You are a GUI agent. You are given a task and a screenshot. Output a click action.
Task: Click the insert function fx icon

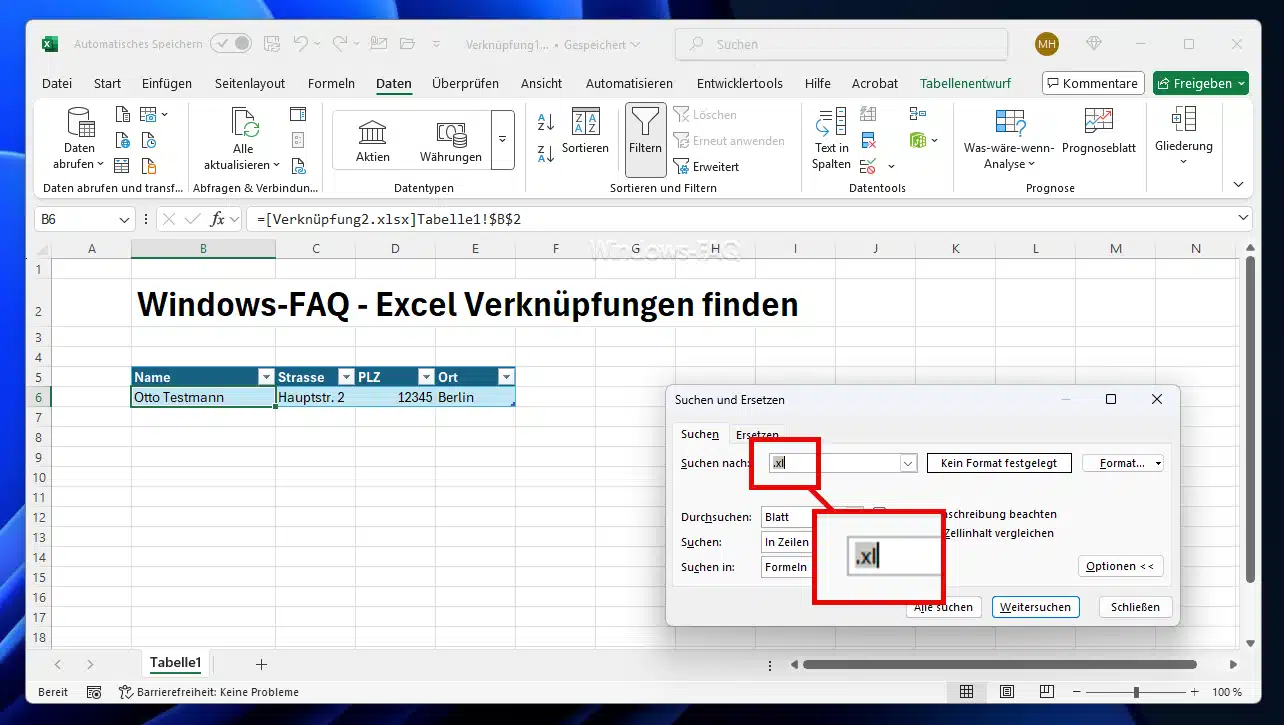[x=218, y=219]
